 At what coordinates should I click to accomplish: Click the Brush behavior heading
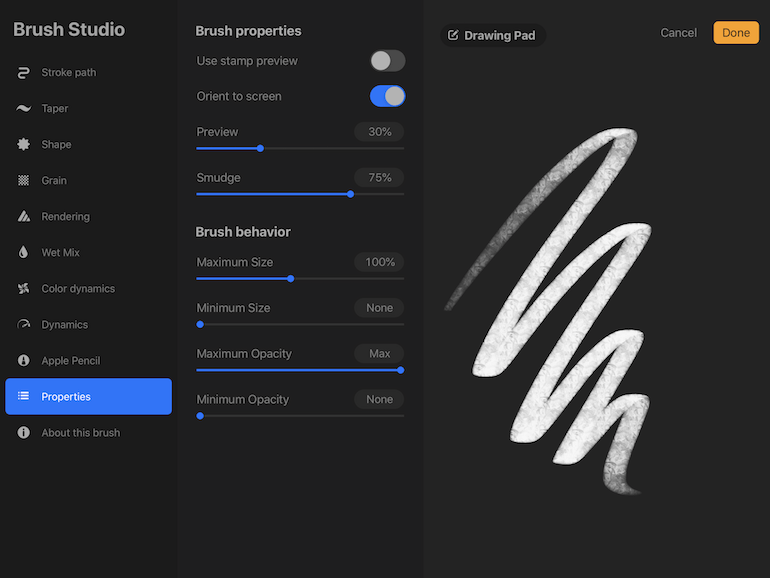[243, 232]
